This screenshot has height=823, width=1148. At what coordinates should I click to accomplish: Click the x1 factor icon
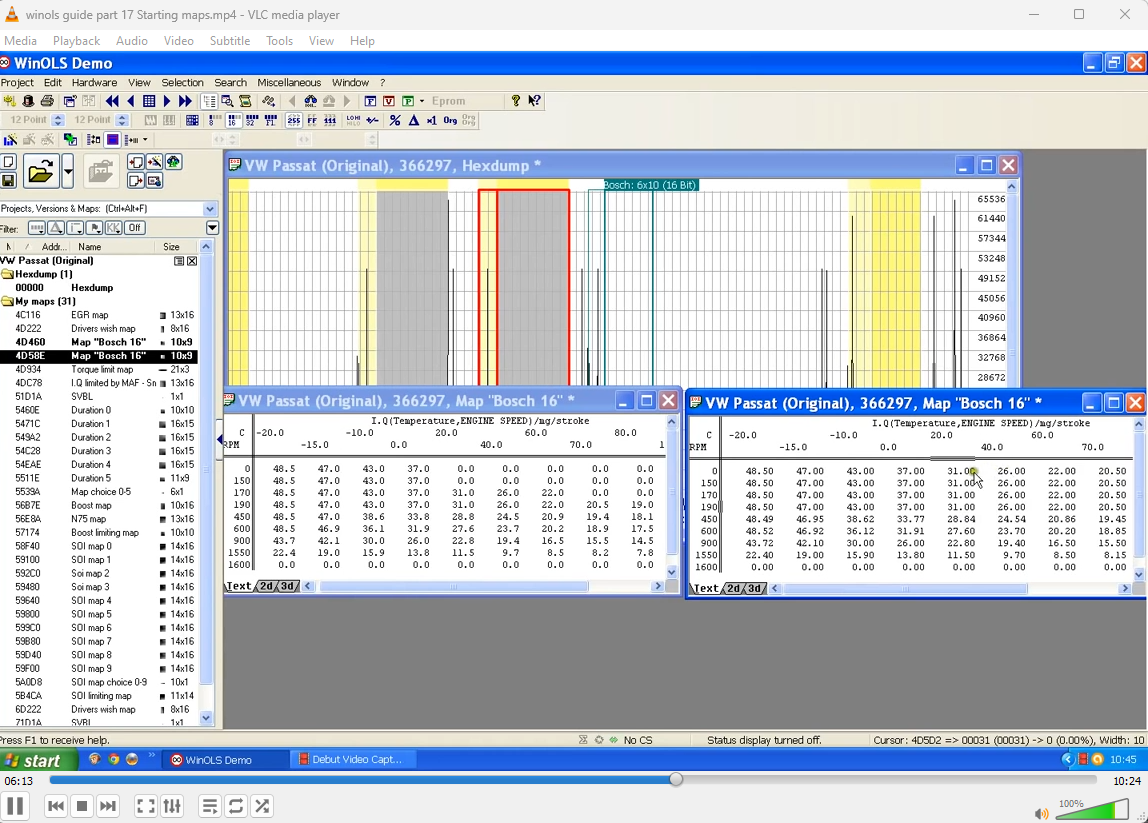(432, 120)
